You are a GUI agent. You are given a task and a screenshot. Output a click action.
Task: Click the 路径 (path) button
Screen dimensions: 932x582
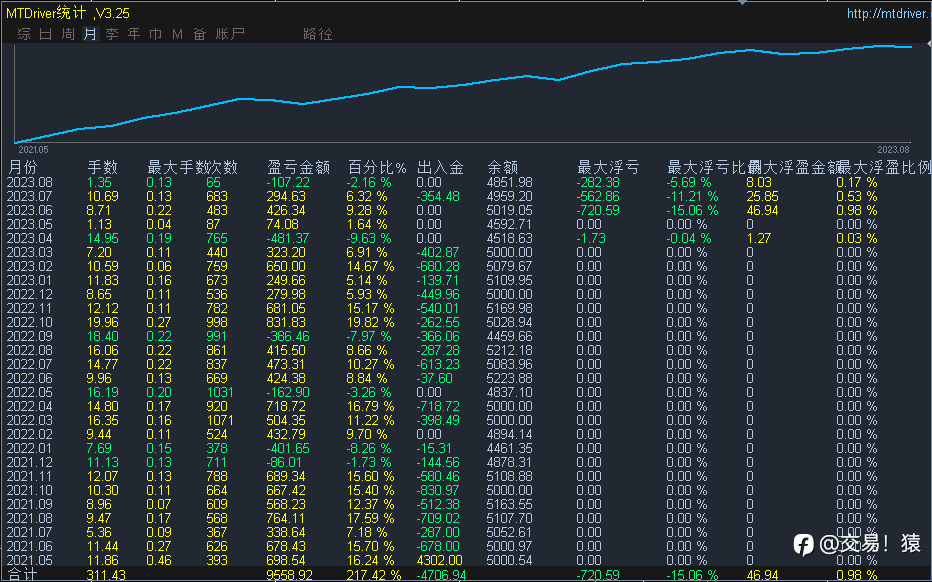tap(317, 34)
